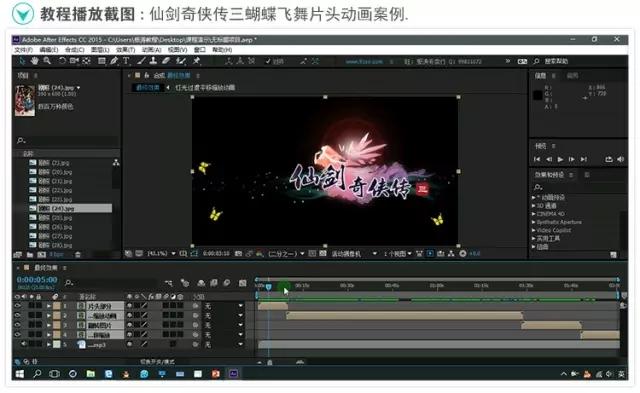The image size is (640, 393).
Task: Select the Eraser tool
Action: [x=166, y=61]
